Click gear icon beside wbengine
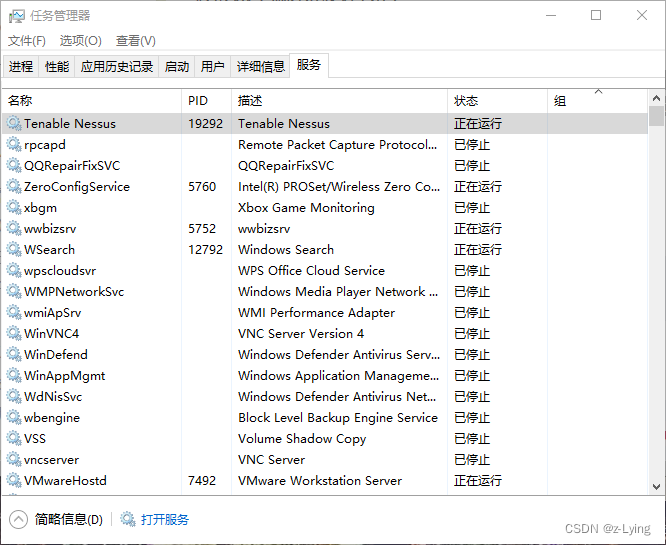 click(14, 418)
